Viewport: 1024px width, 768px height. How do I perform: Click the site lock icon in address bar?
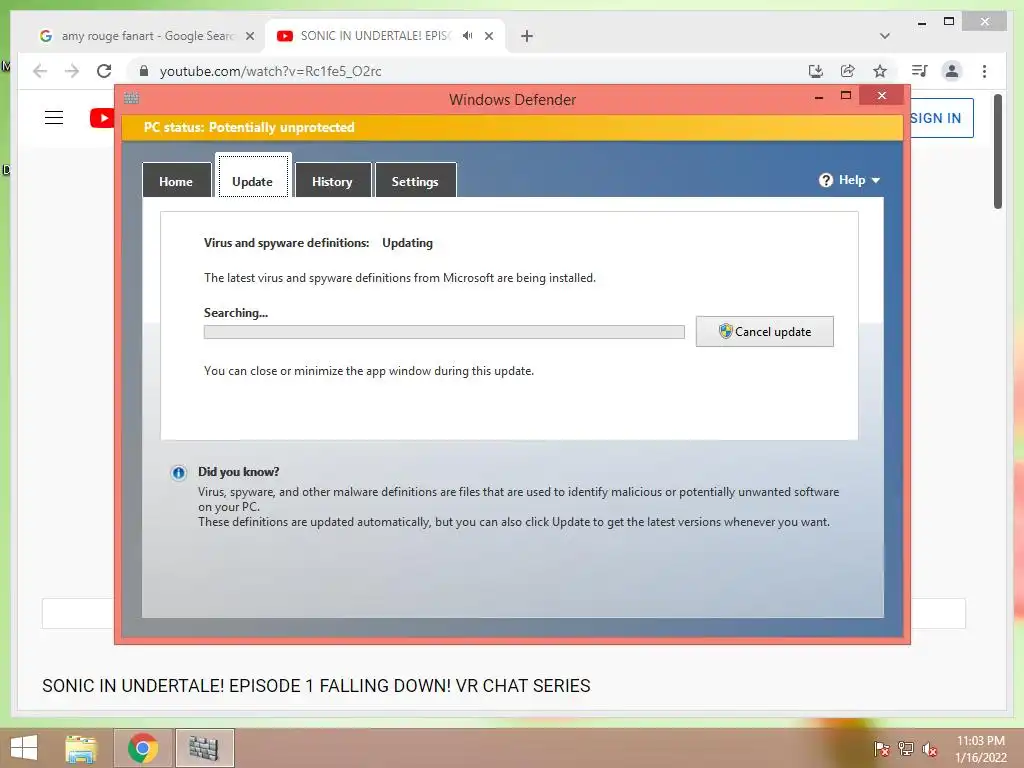(x=144, y=71)
